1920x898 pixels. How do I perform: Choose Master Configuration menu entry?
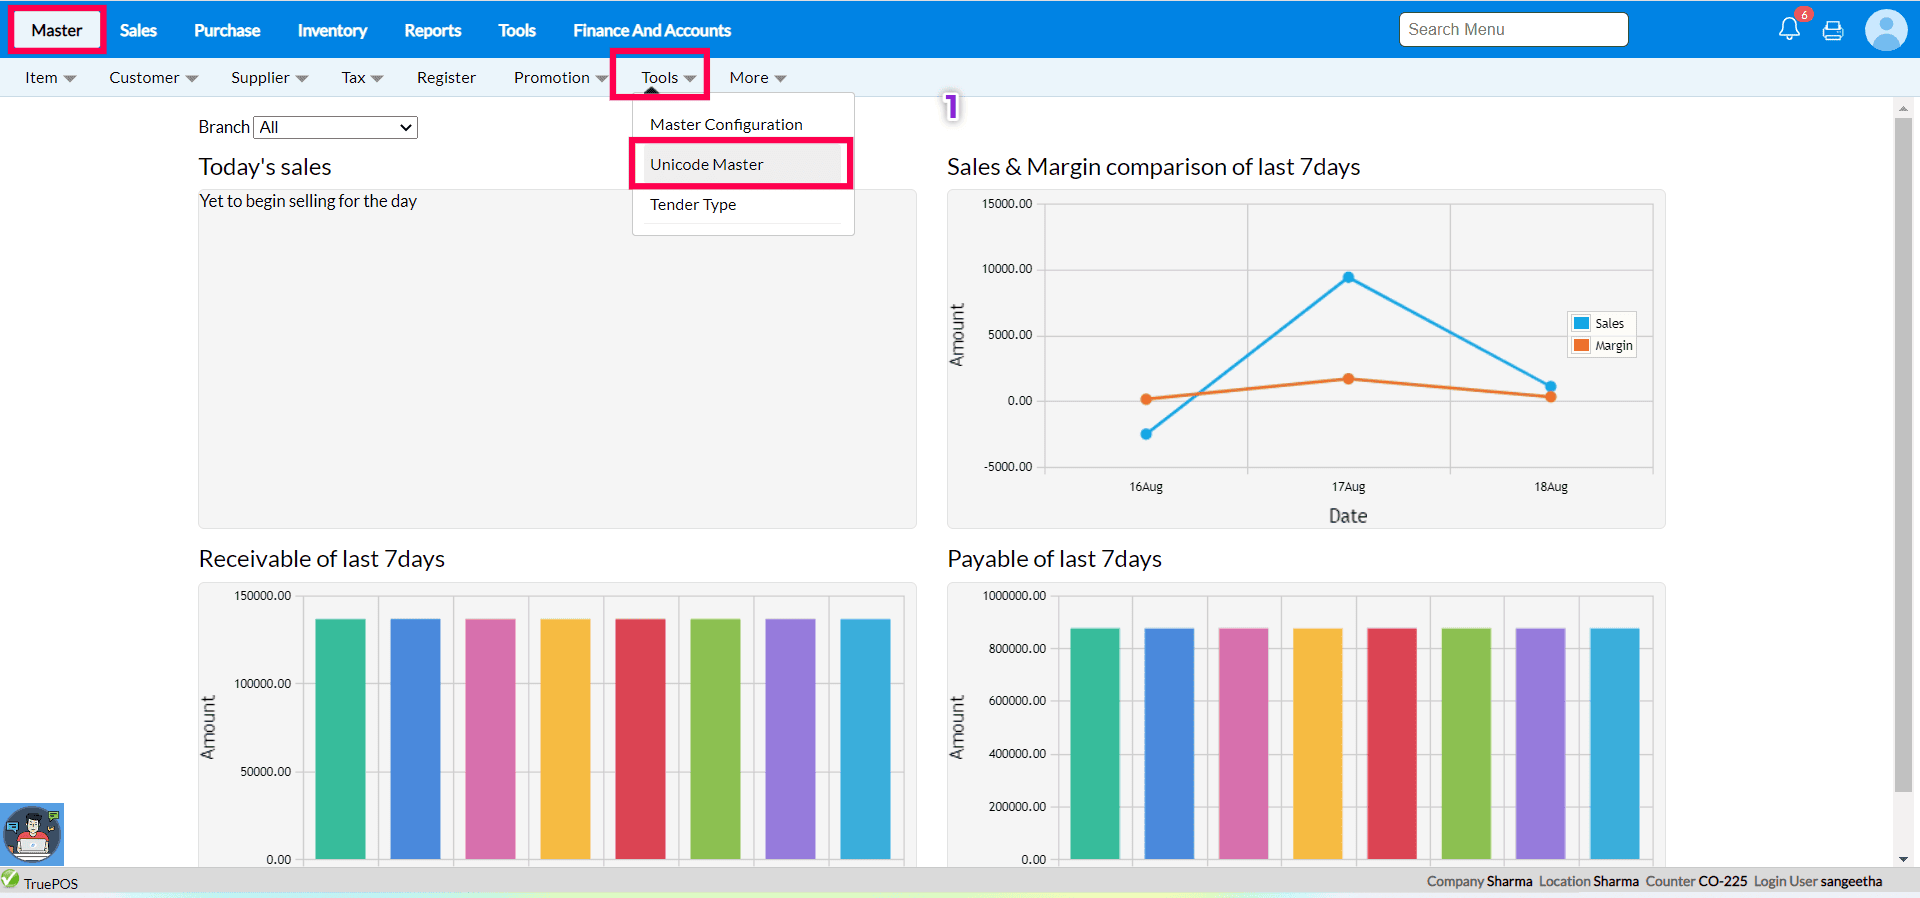pyautogui.click(x=726, y=125)
